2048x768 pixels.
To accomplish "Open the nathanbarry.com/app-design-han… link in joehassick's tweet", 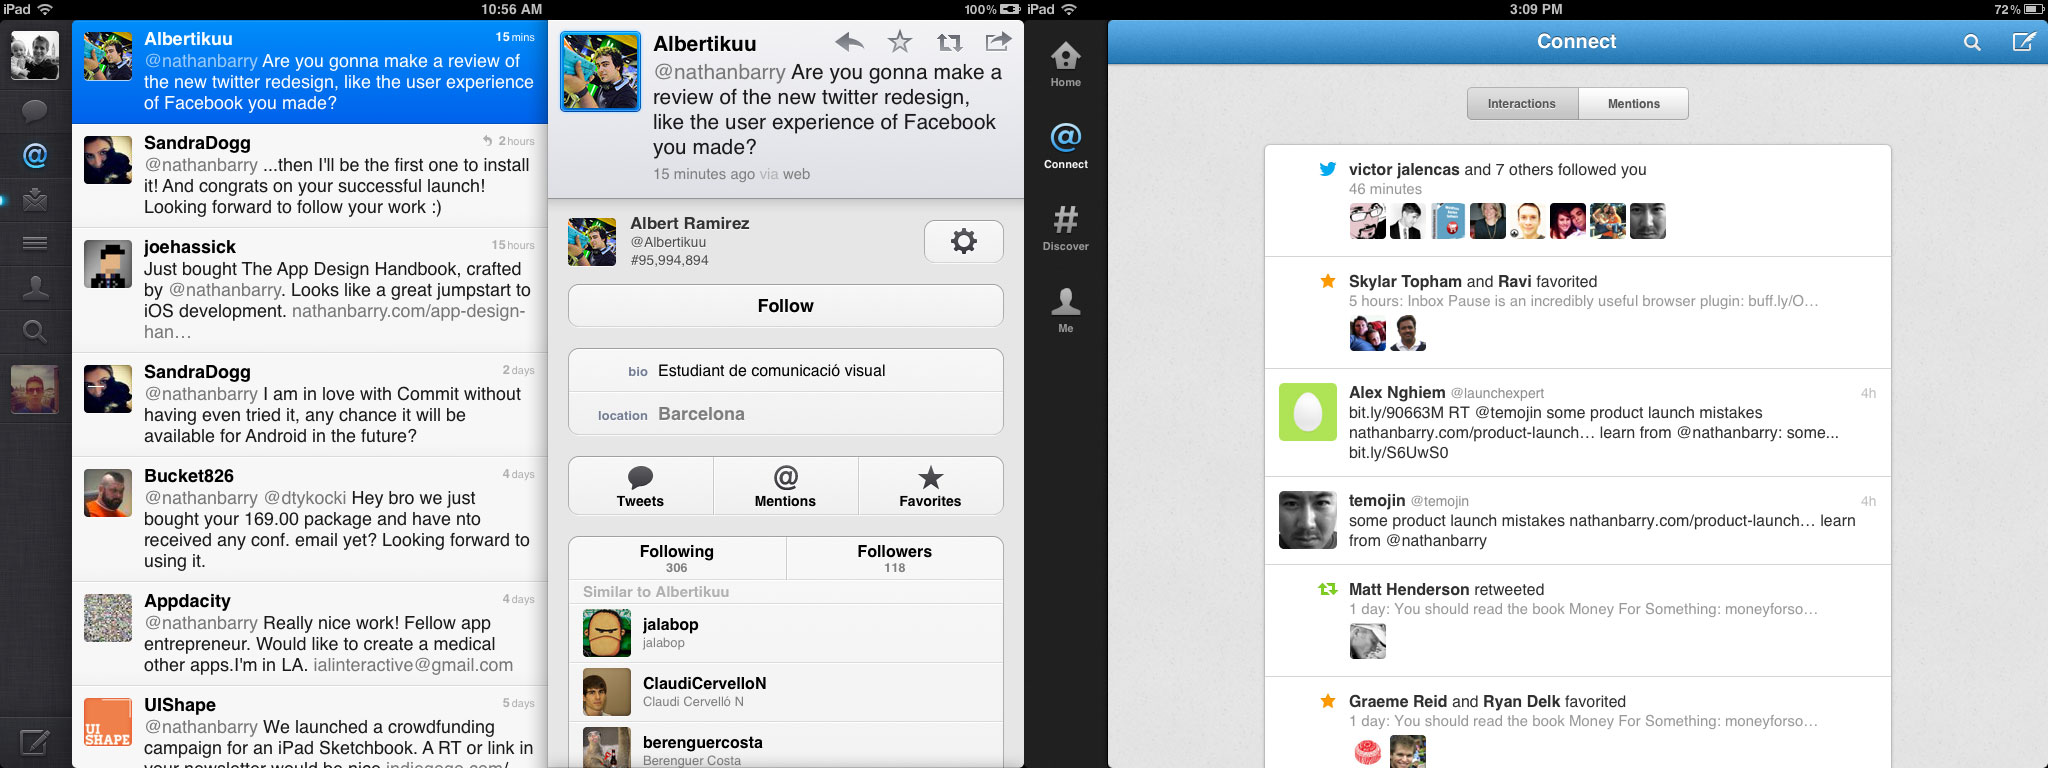I will click(x=408, y=312).
